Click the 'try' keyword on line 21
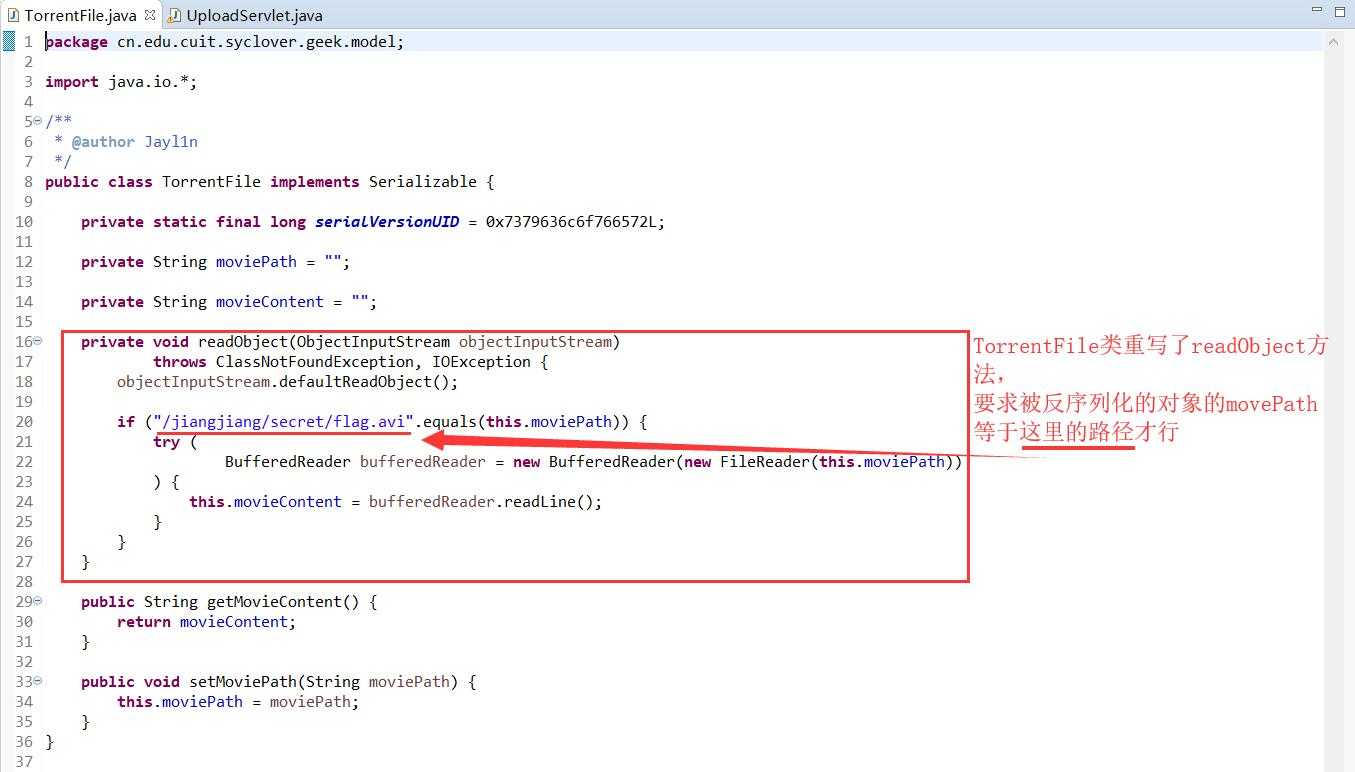 pyautogui.click(x=166, y=441)
